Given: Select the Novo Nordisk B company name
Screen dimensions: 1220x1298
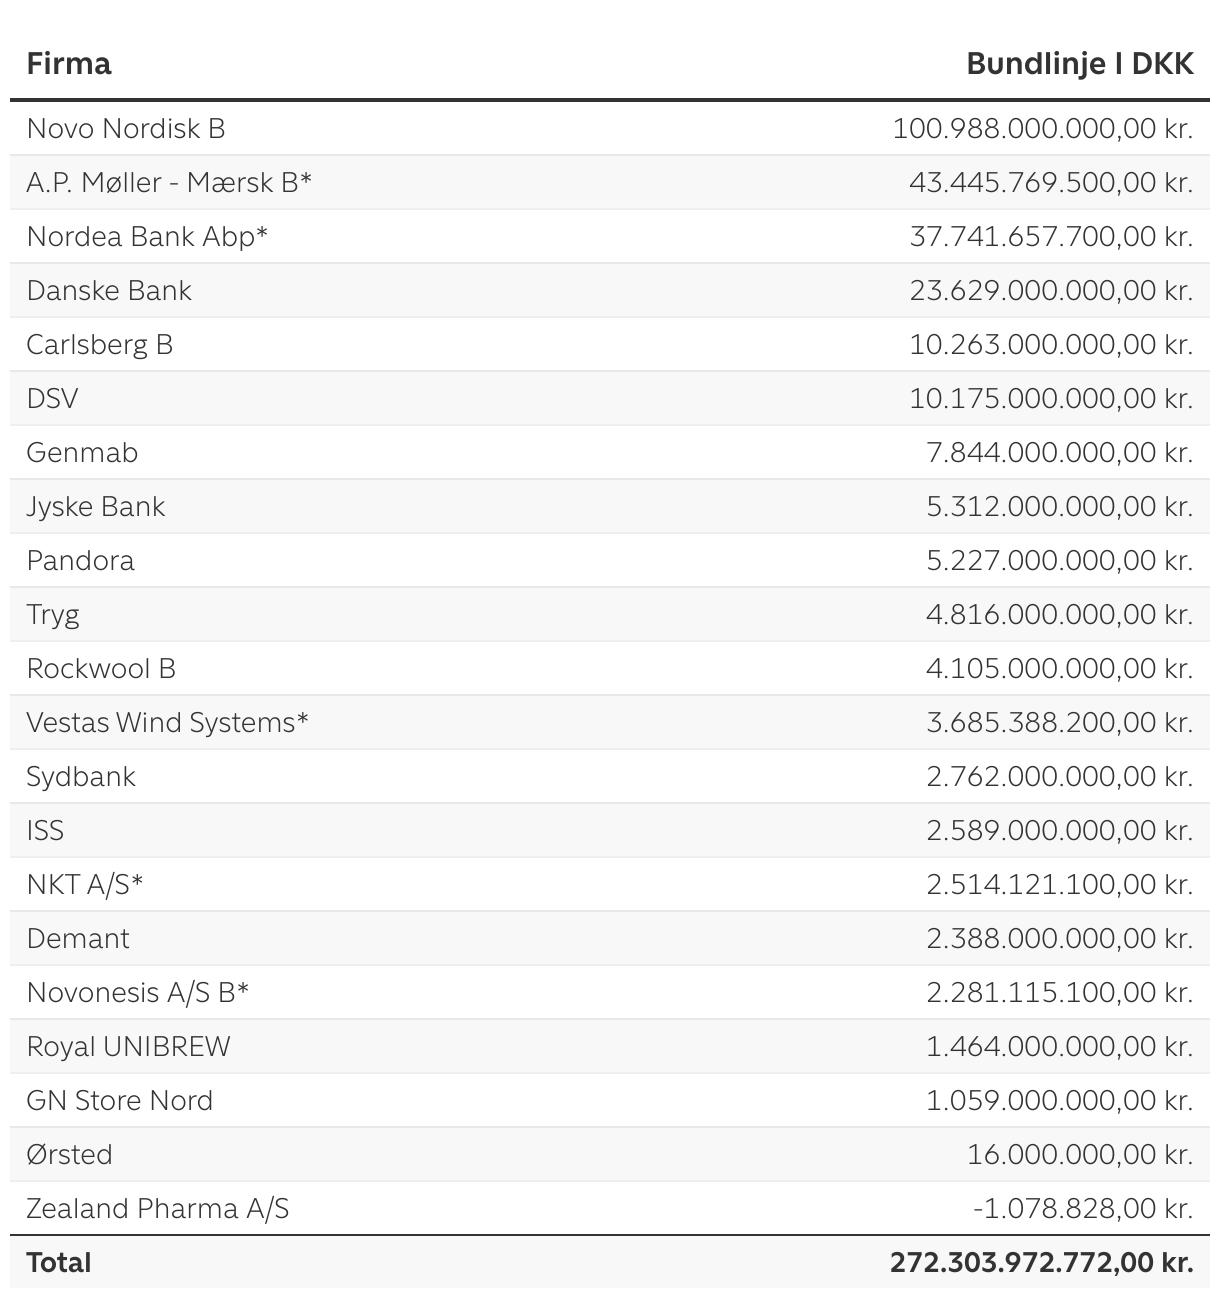Looking at the screenshot, I should [x=126, y=129].
